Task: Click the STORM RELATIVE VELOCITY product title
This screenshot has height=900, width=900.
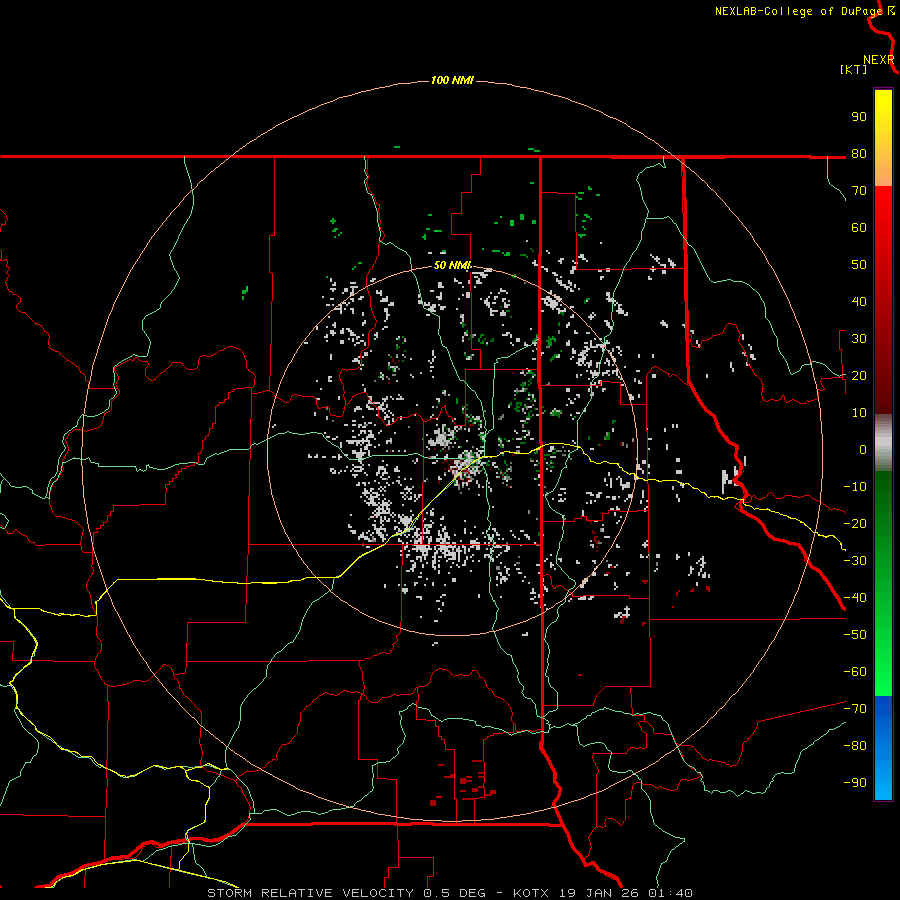Action: (311, 893)
